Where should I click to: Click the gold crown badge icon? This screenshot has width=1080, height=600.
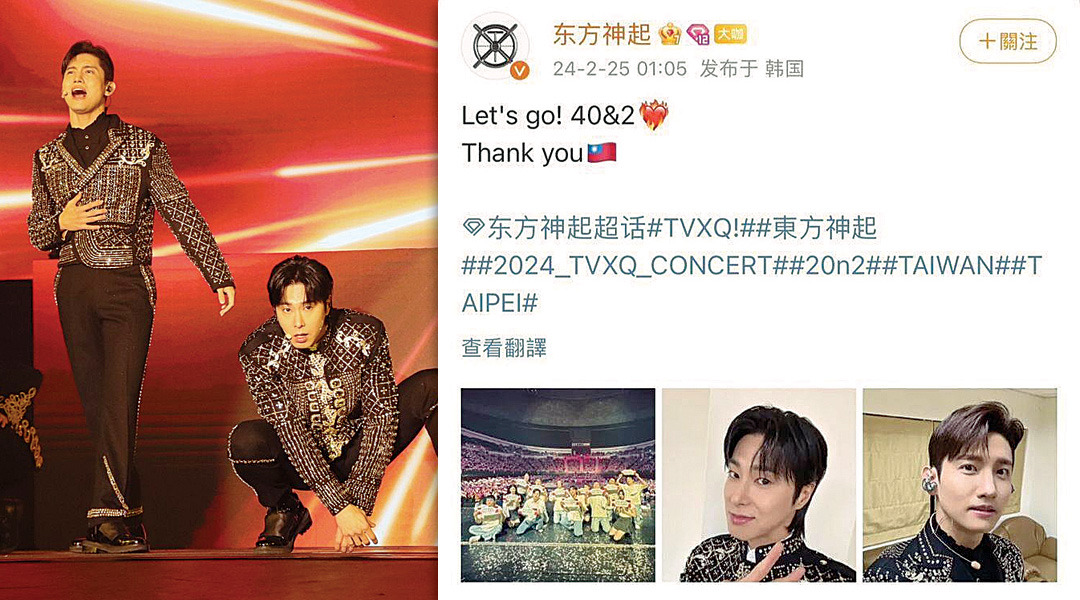pyautogui.click(x=669, y=34)
